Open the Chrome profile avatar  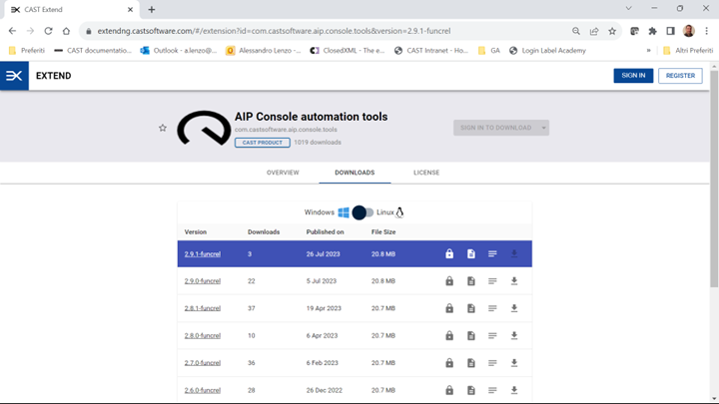point(689,31)
